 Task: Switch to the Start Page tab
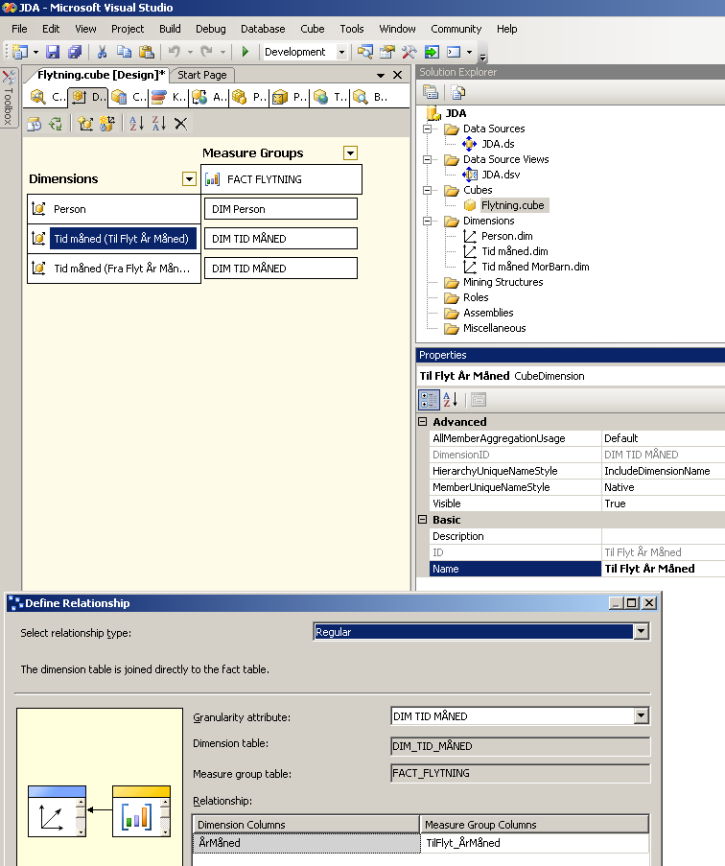point(202,75)
